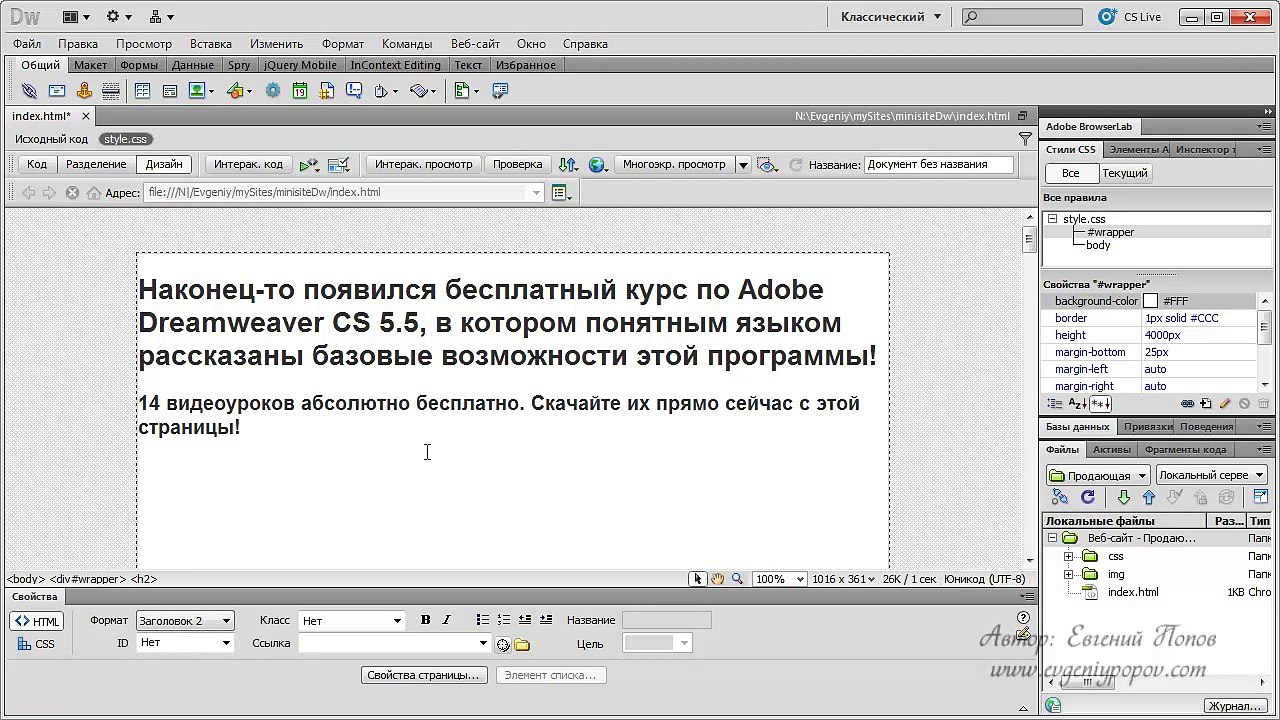Insert the date with the calendar icon
The image size is (1280, 720).
tap(300, 91)
